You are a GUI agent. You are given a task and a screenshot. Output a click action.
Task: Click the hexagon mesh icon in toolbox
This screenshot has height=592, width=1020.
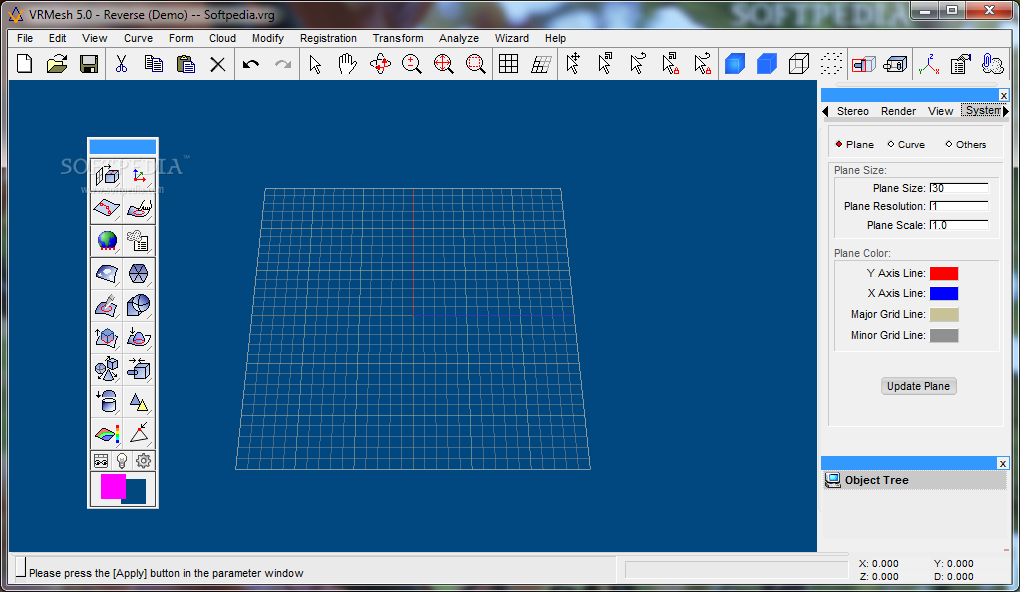[138, 273]
